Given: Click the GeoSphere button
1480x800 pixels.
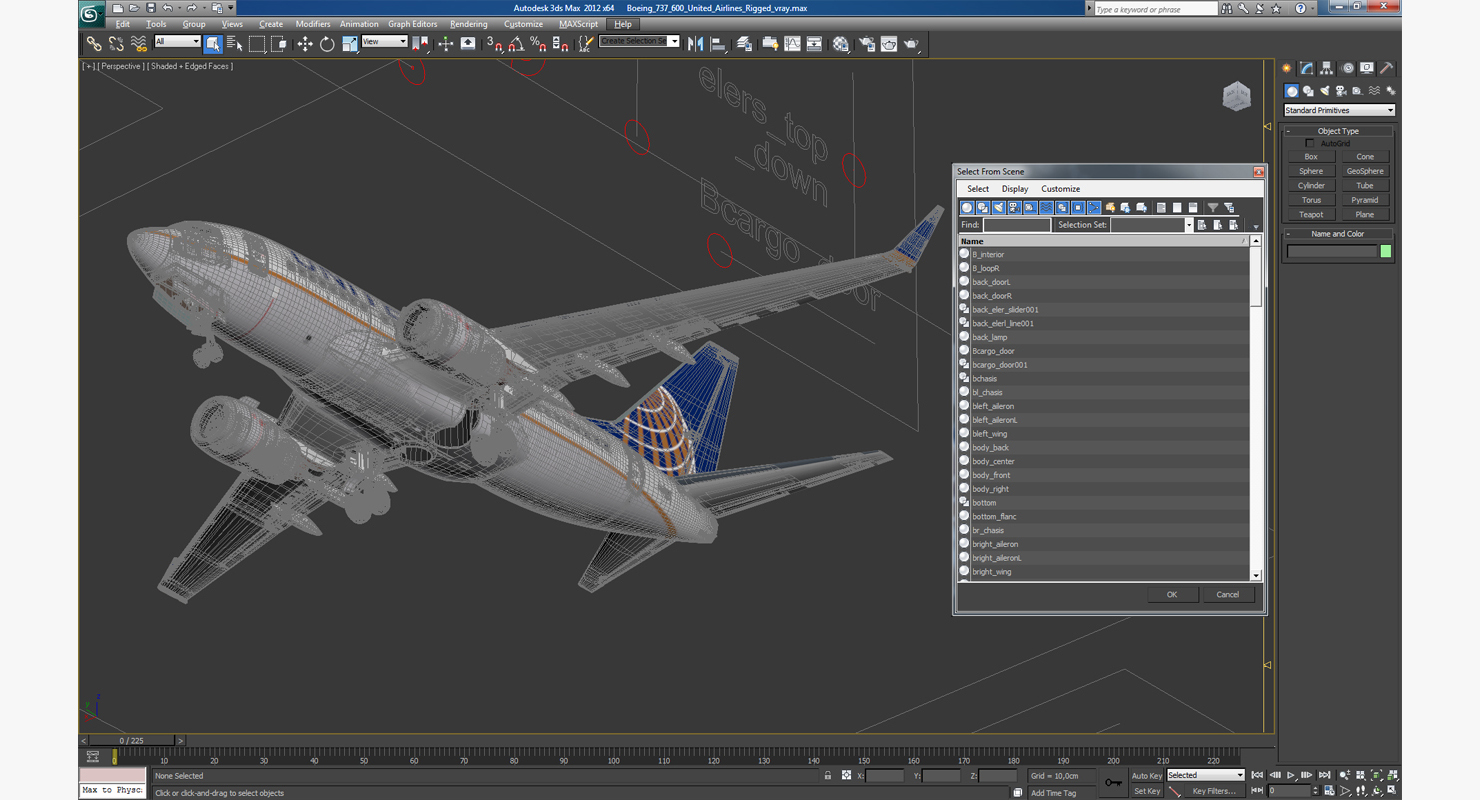Looking at the screenshot, I should tap(1365, 171).
